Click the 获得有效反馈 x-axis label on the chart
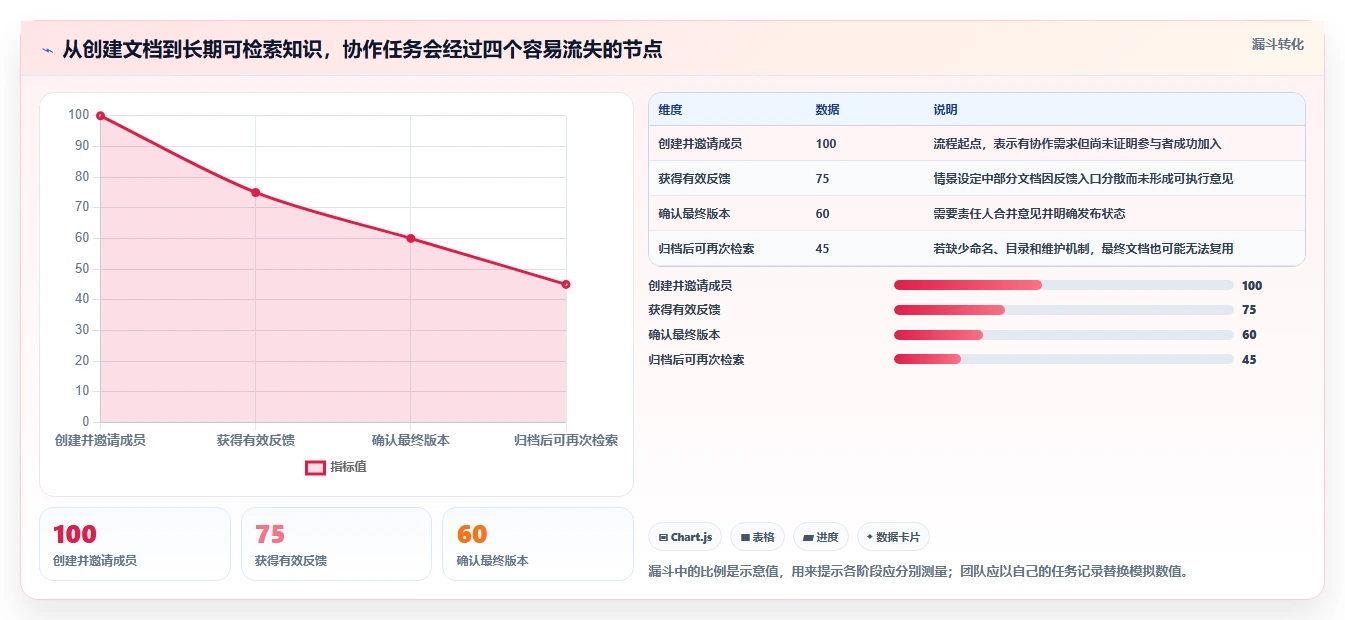 pos(255,440)
